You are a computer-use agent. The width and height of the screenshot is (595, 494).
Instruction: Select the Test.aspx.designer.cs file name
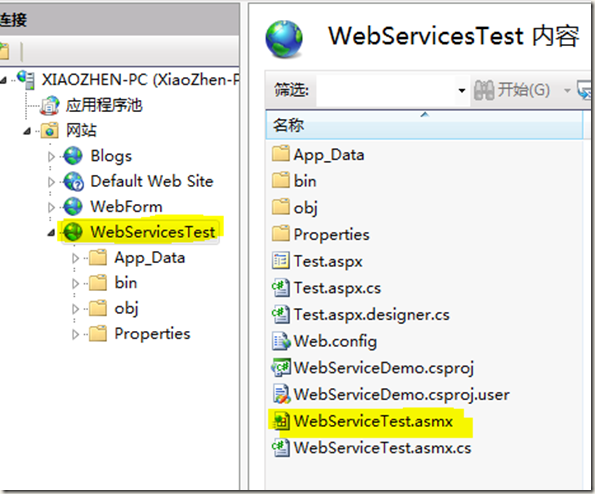pyautogui.click(x=372, y=315)
